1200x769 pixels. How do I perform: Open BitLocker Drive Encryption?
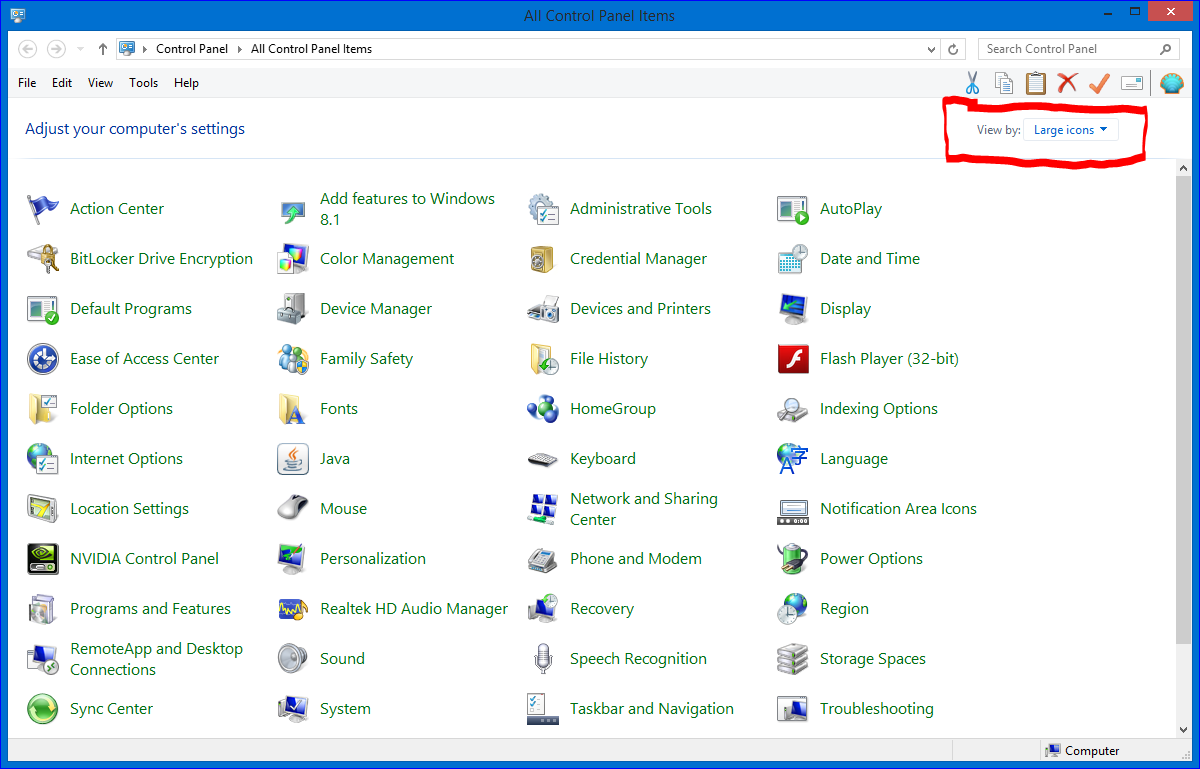(x=161, y=259)
